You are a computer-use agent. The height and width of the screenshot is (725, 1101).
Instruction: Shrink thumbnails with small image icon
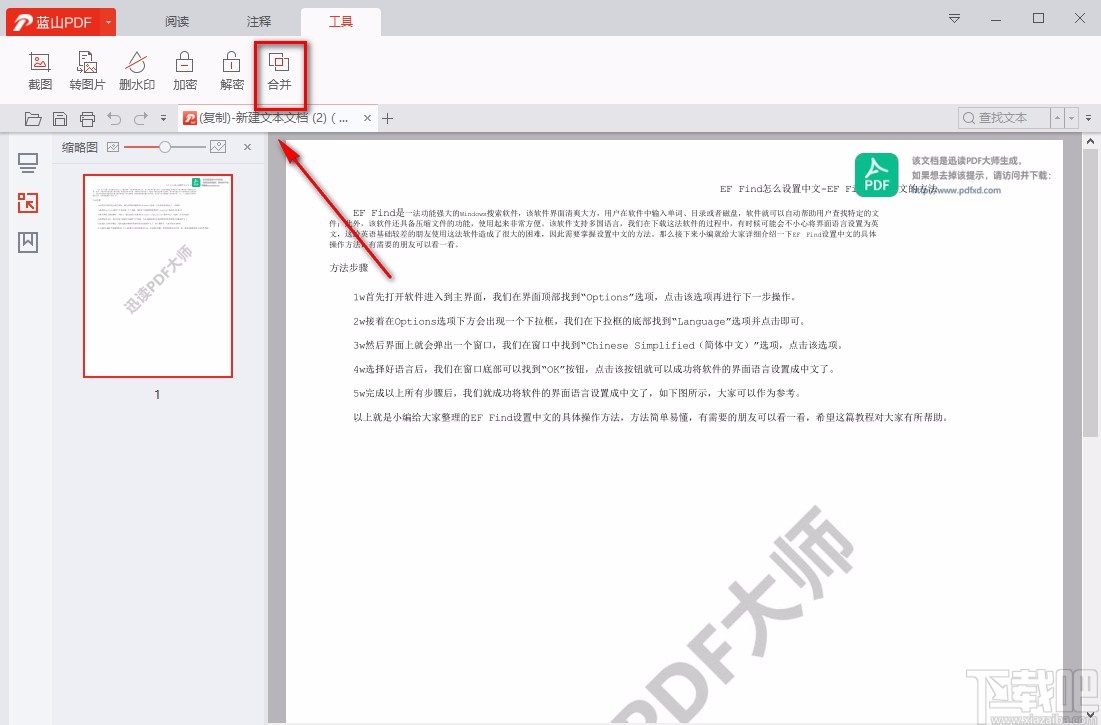(113, 147)
